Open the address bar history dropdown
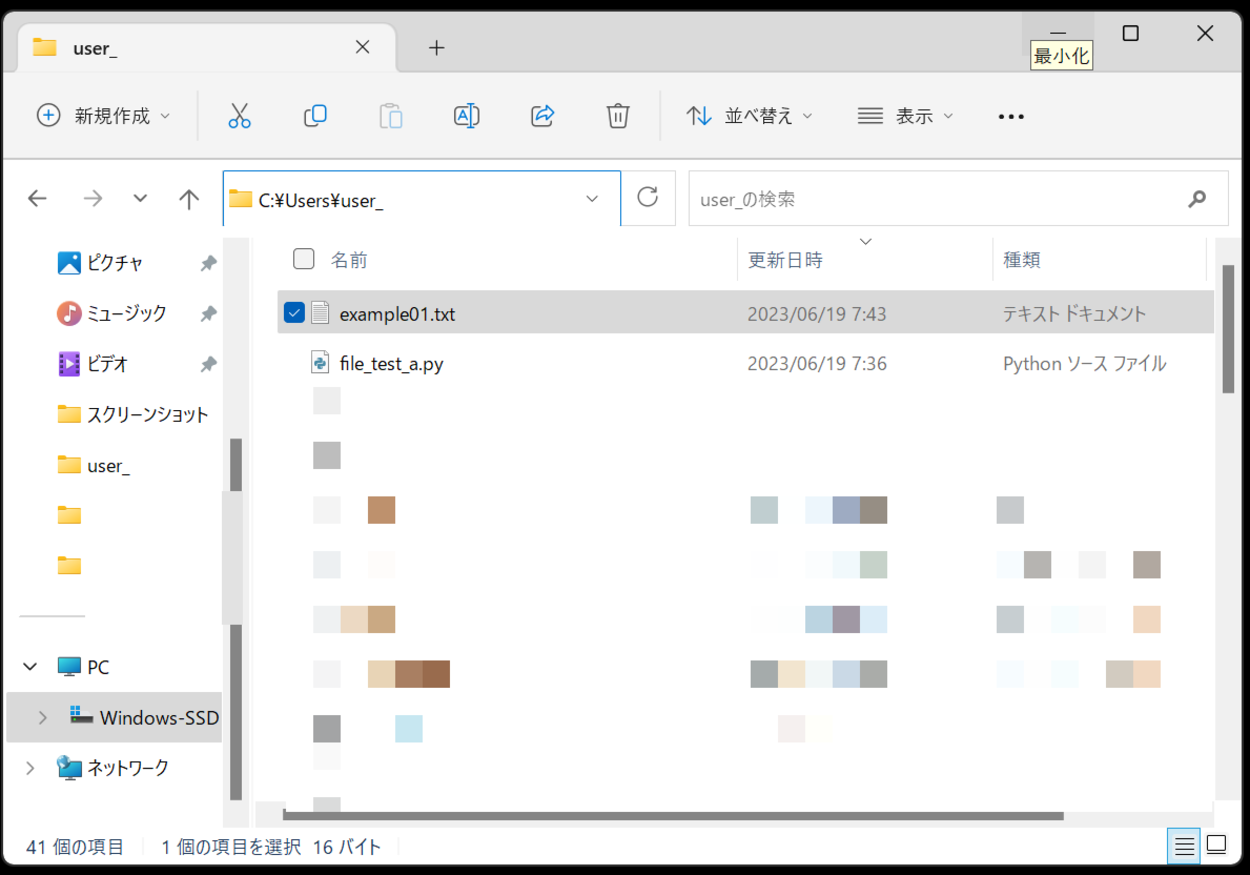 pyautogui.click(x=592, y=199)
